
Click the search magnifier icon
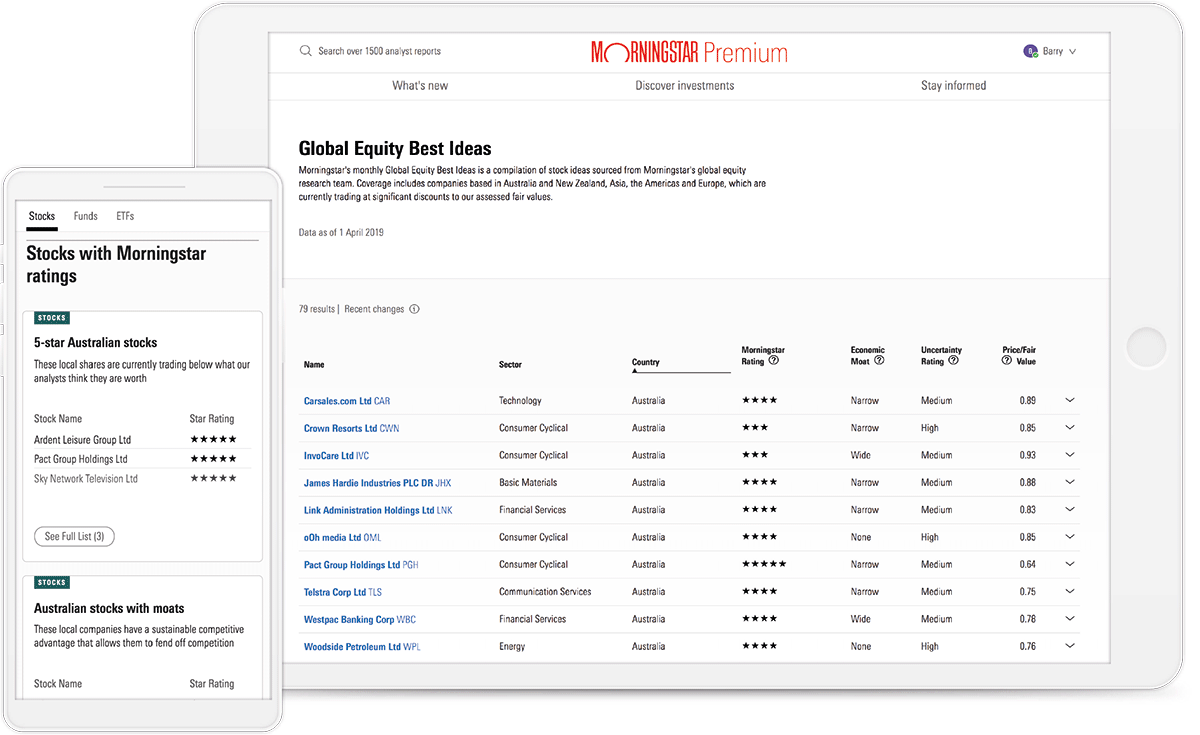306,51
